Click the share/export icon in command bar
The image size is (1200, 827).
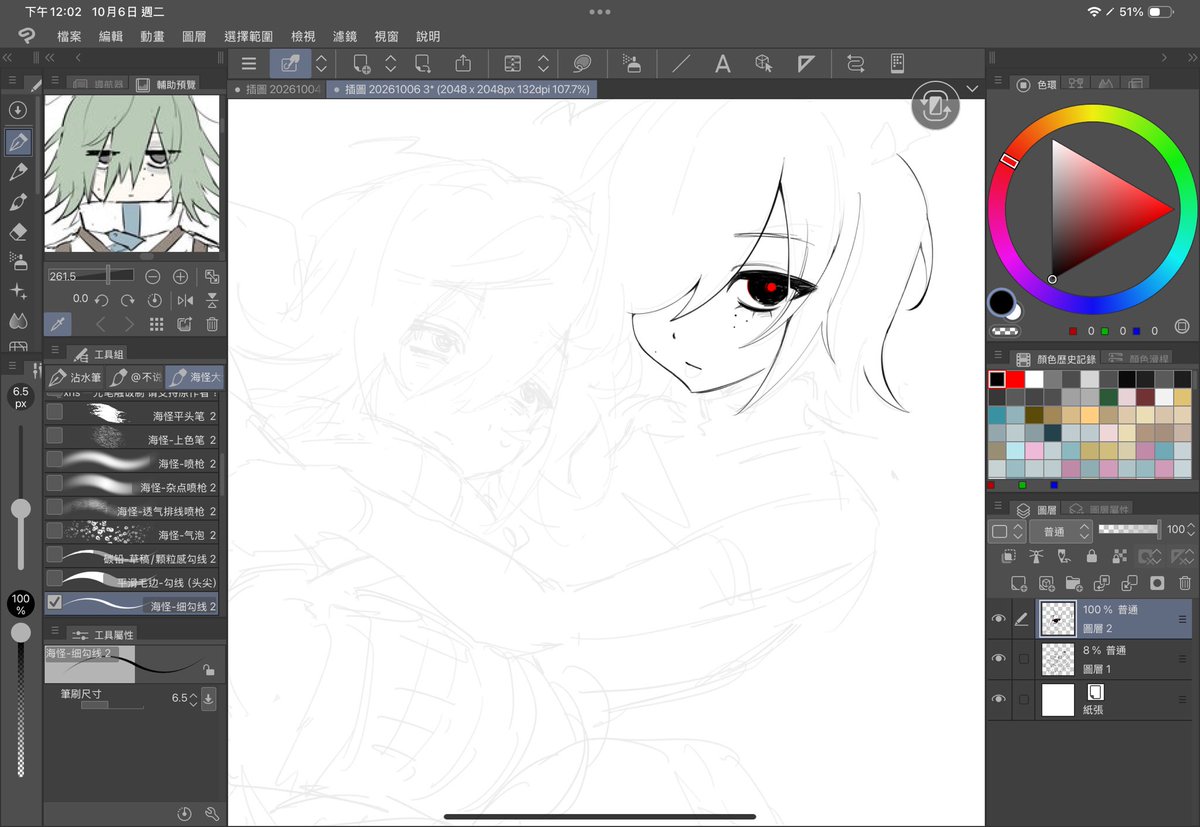(x=463, y=64)
